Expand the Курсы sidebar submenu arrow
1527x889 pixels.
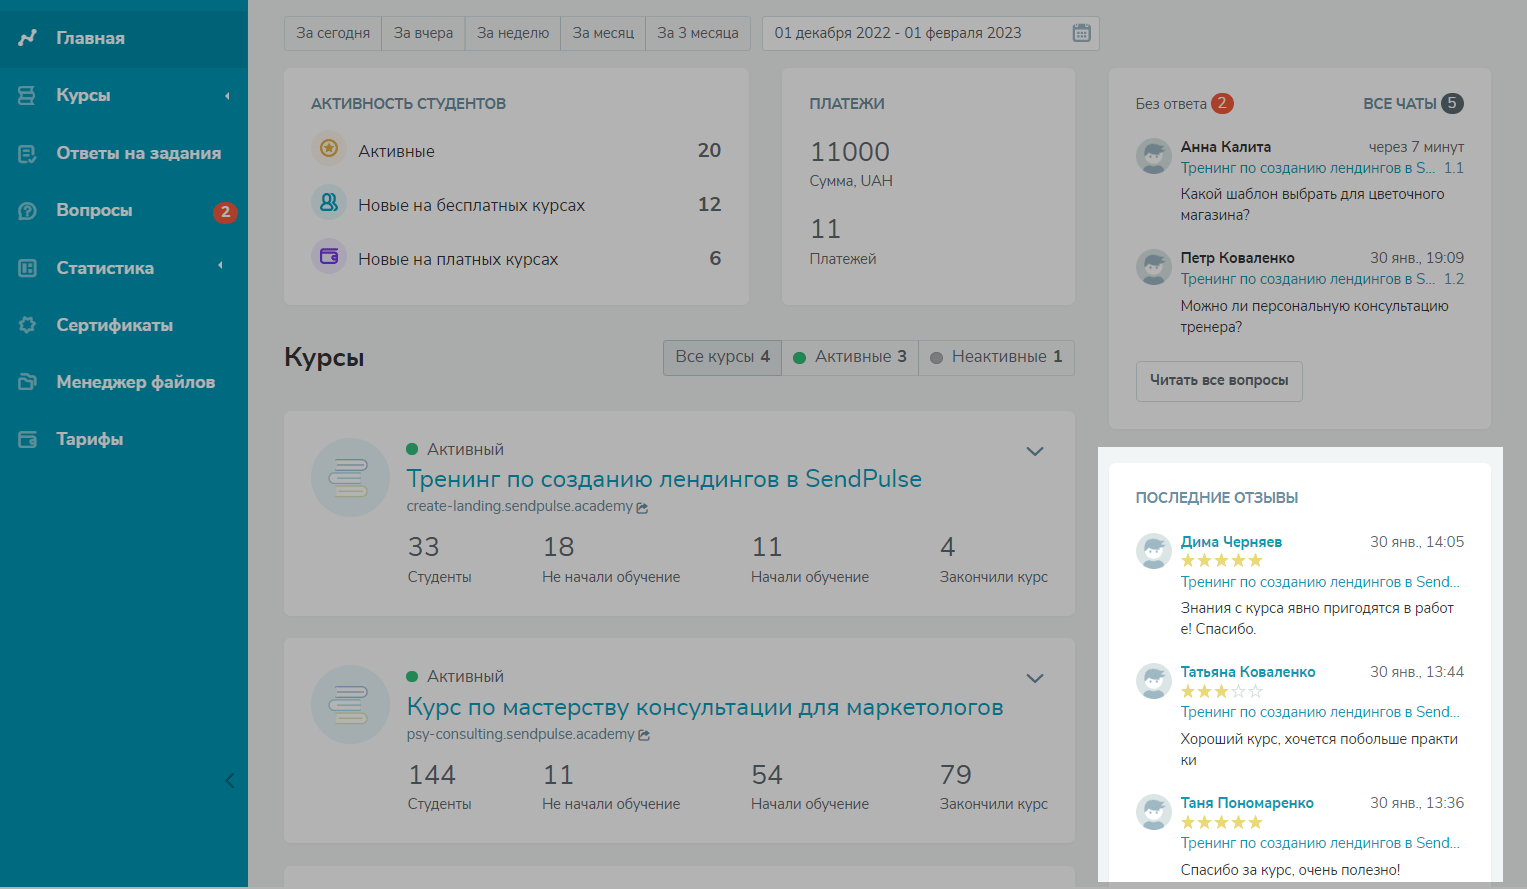tap(227, 96)
